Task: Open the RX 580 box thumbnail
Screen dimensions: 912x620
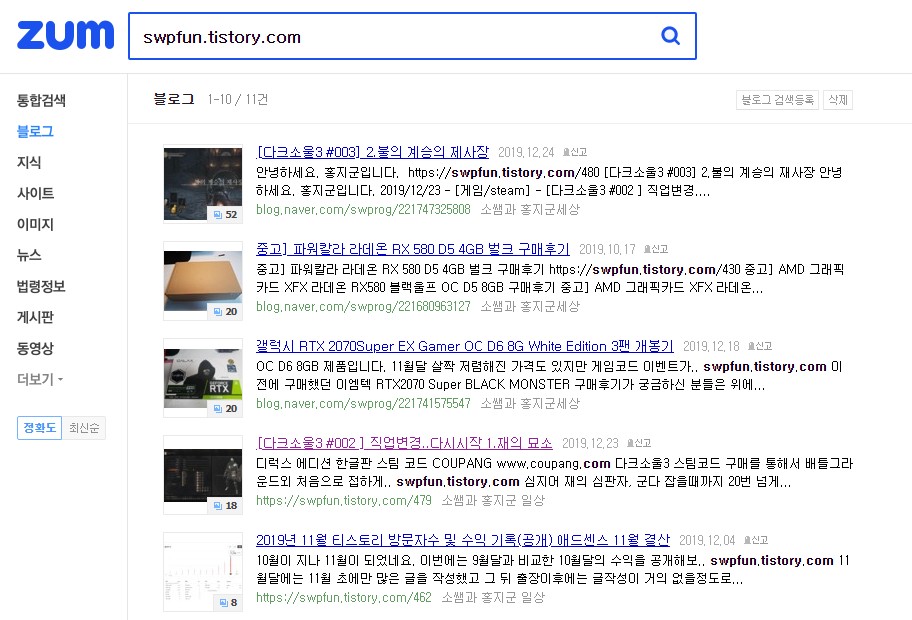Action: [x=203, y=281]
